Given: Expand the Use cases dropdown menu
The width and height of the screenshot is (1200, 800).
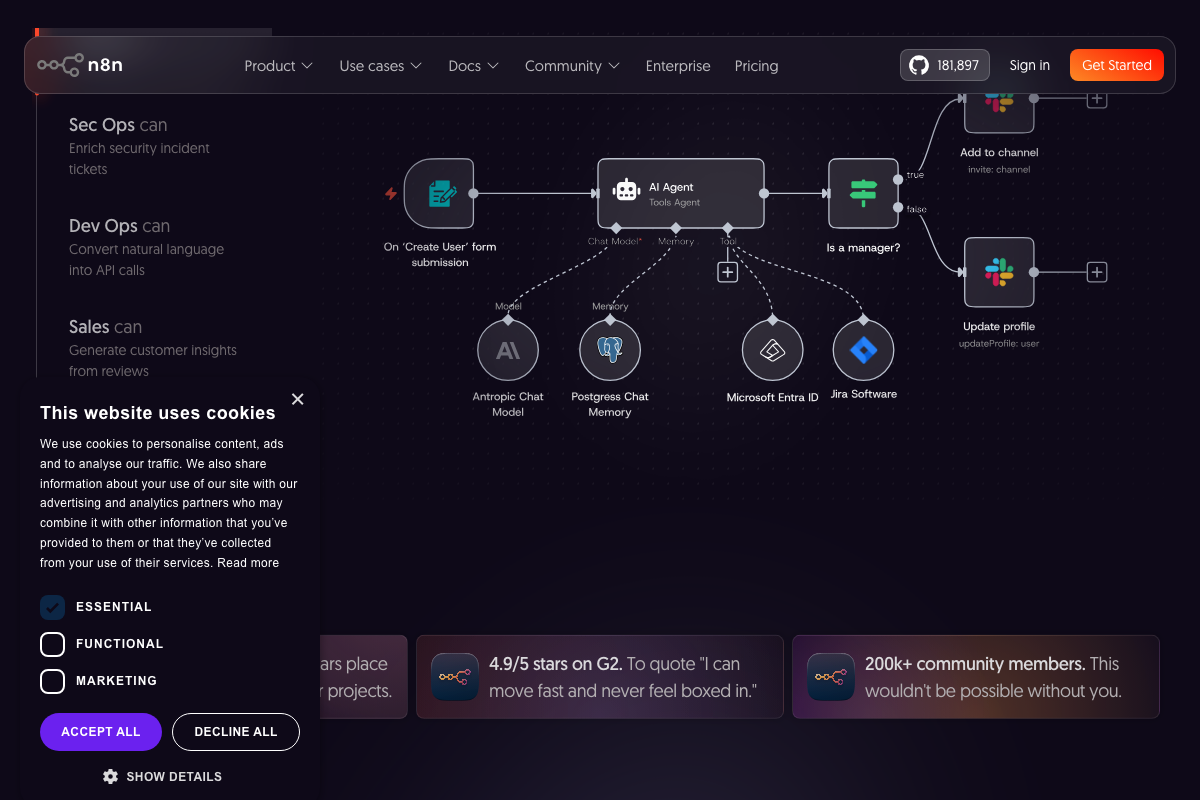Looking at the screenshot, I should [380, 66].
